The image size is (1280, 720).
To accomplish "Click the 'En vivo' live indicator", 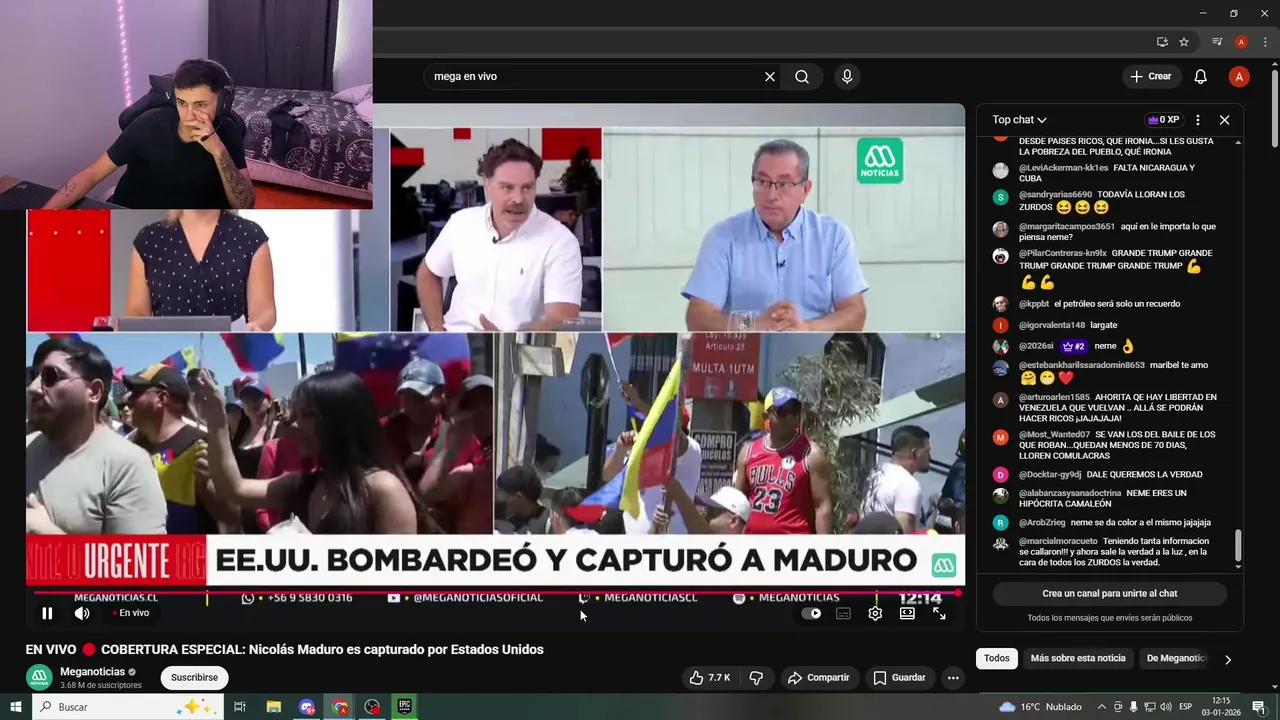I will 129,613.
